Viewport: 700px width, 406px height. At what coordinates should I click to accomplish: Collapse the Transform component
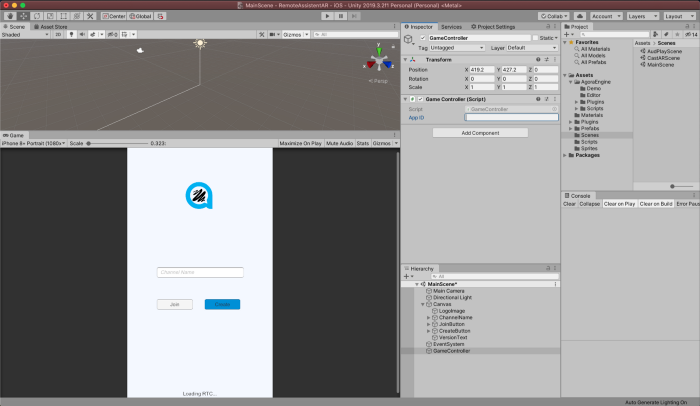[x=405, y=60]
